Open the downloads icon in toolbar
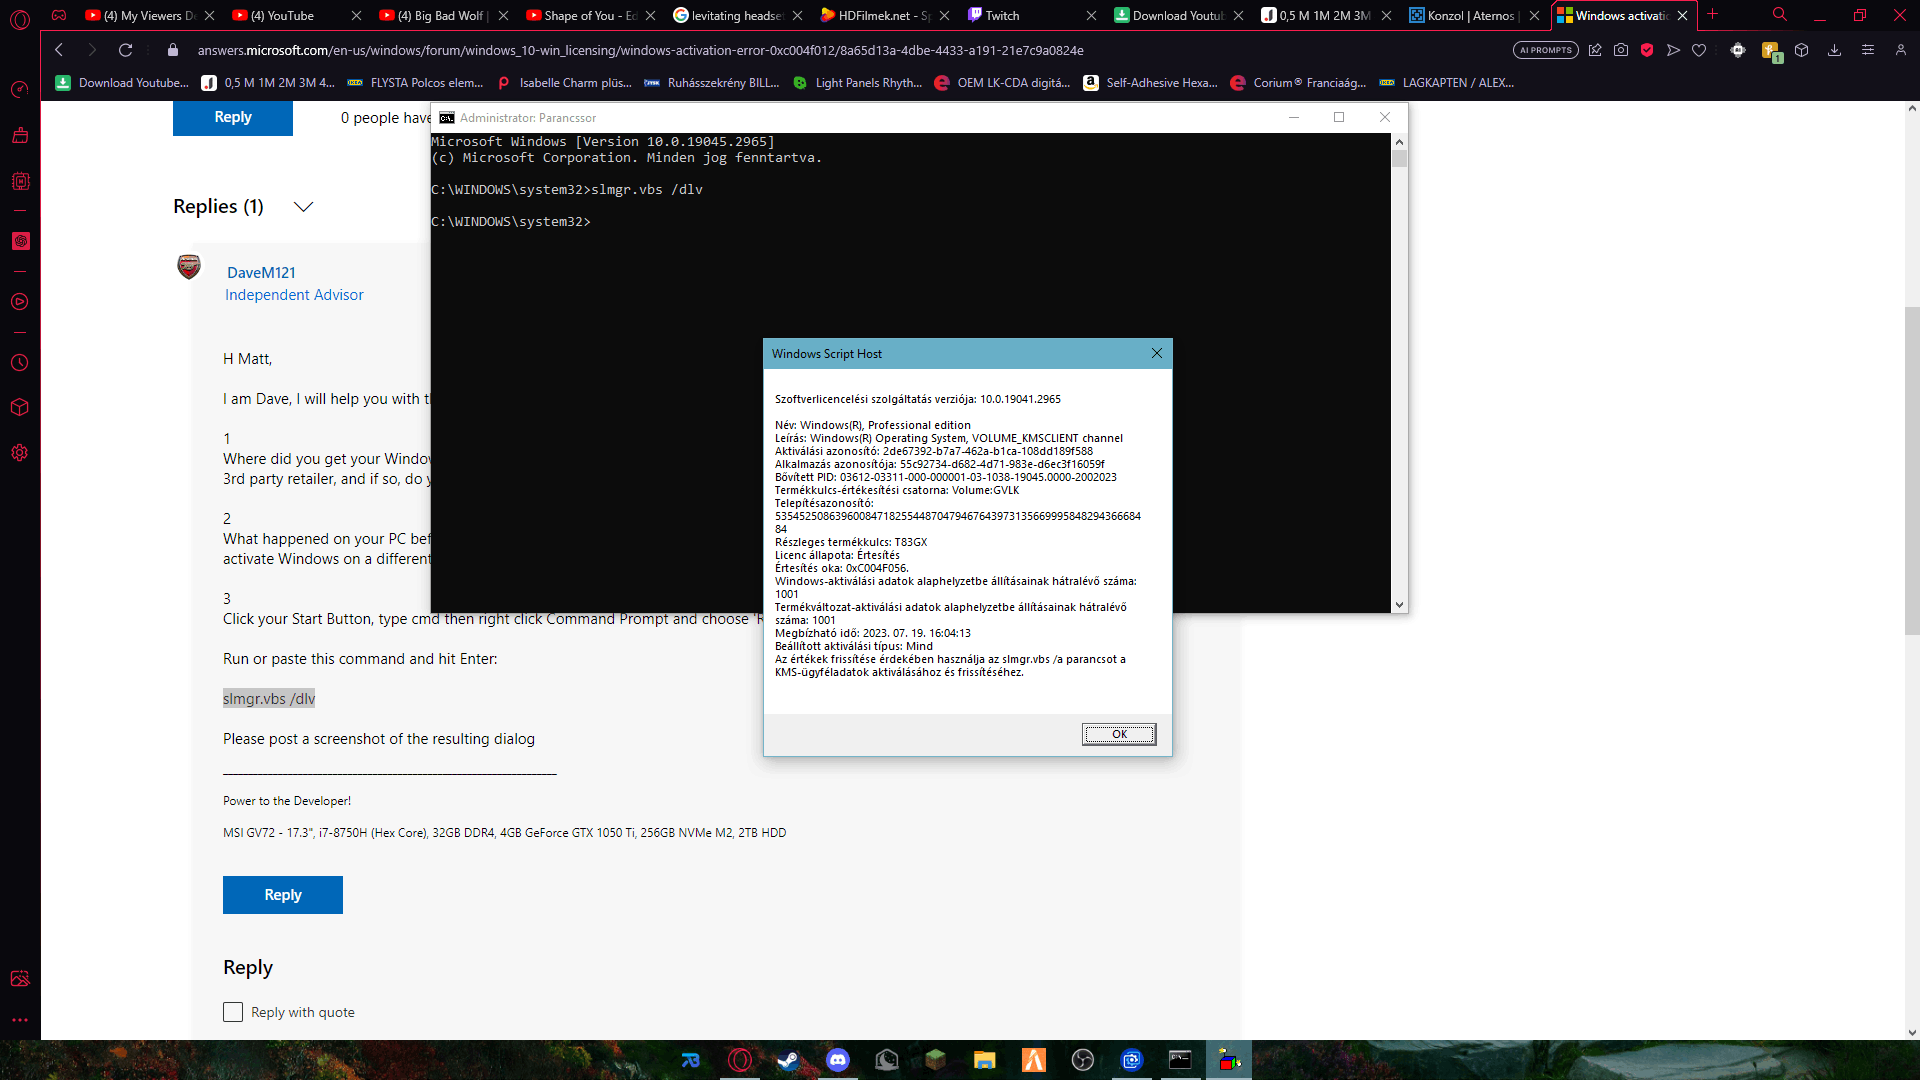This screenshot has width=1920, height=1080. pos(1834,50)
